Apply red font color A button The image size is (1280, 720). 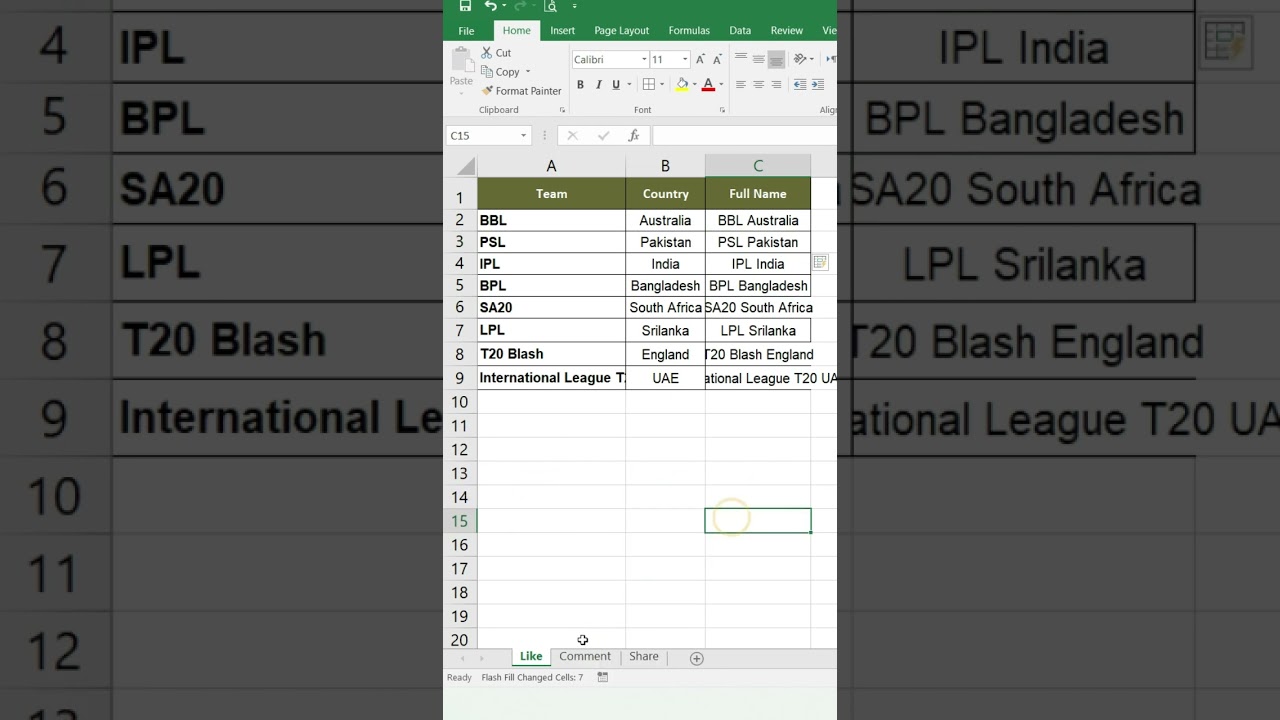point(708,85)
